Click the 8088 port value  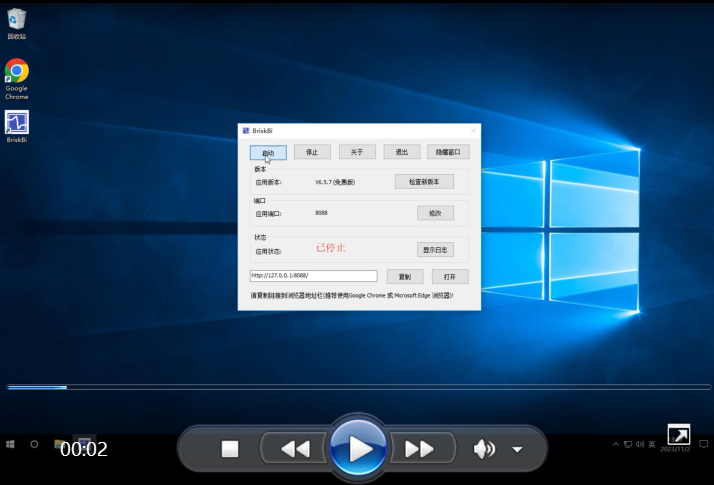(321, 213)
